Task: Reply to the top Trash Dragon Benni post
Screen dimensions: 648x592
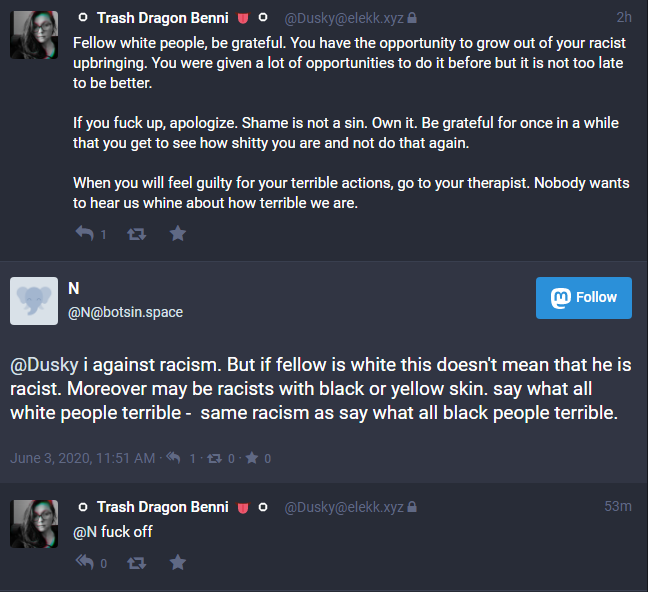Action: click(85, 233)
